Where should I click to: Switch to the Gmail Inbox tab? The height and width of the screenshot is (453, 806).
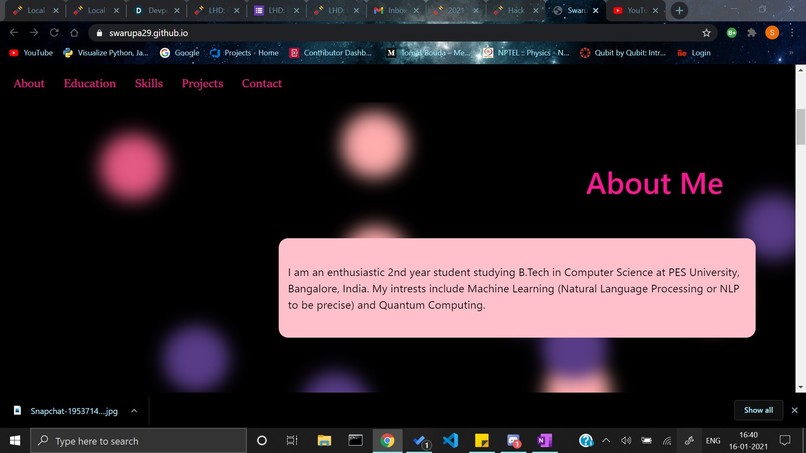click(396, 10)
